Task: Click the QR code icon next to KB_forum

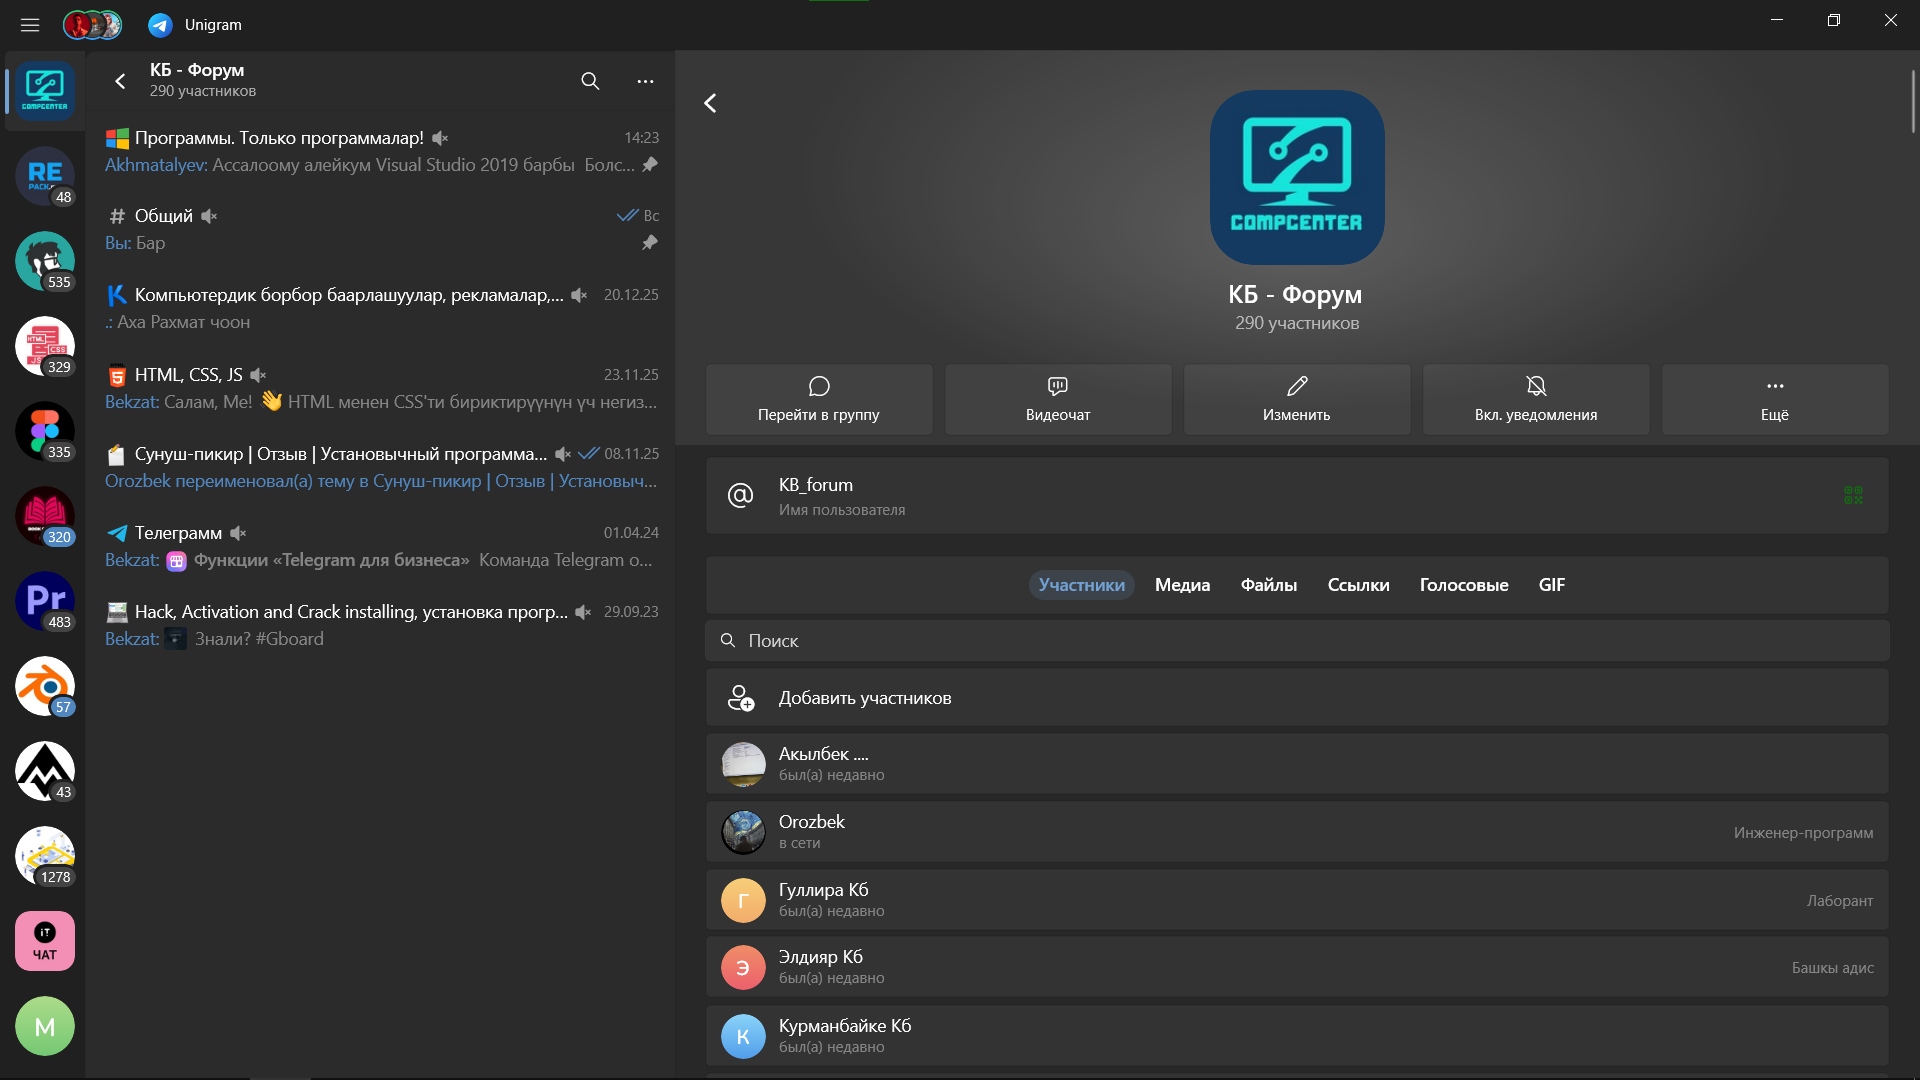Action: click(1853, 495)
